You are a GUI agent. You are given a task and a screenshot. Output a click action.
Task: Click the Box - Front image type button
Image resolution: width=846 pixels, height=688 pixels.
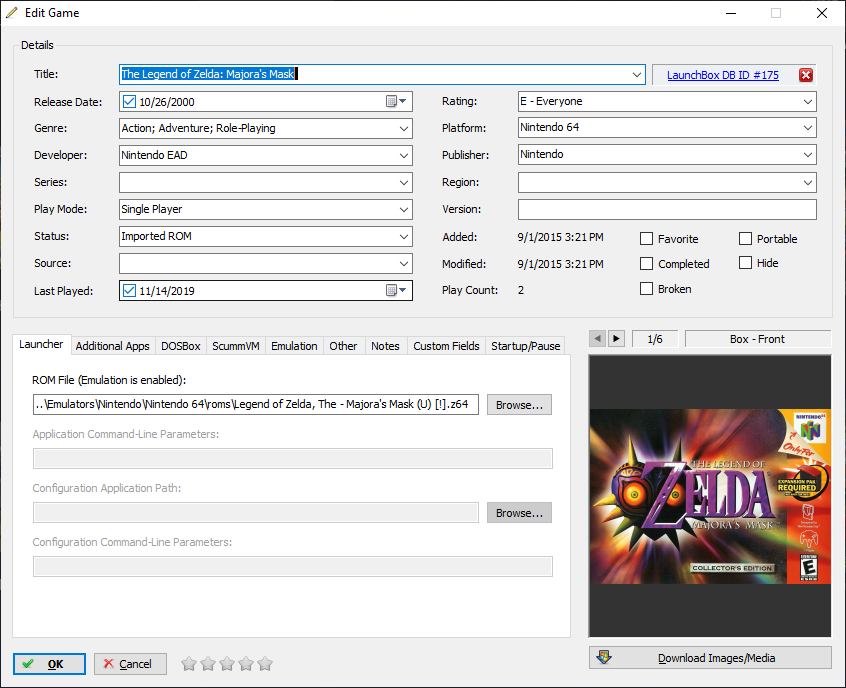758,339
